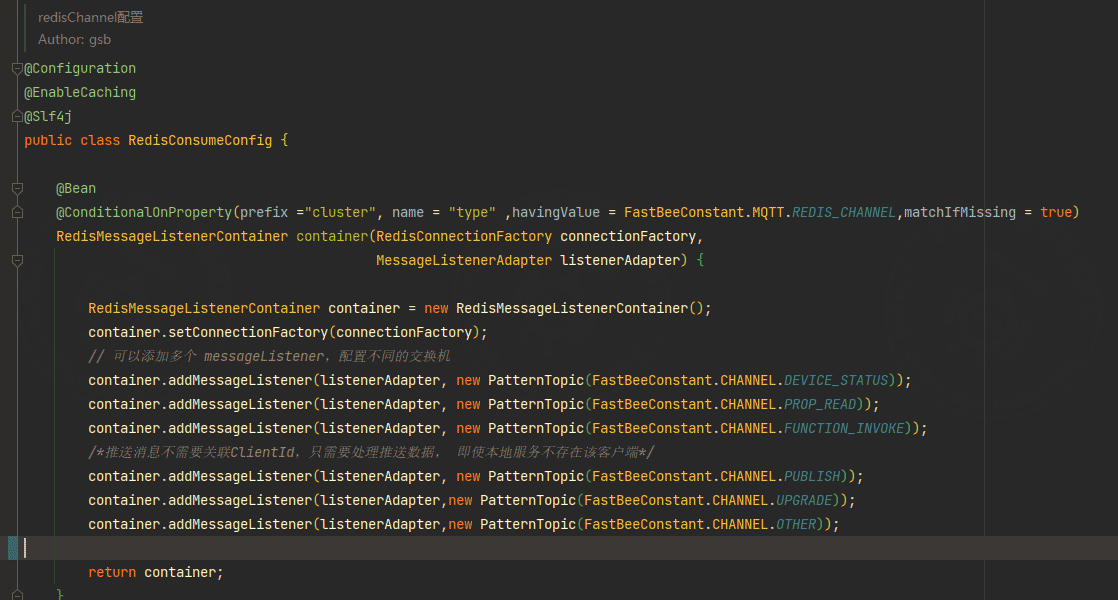Click the OTHER channel constant
Image resolution: width=1118 pixels, height=600 pixels.
pyautogui.click(x=796, y=524)
